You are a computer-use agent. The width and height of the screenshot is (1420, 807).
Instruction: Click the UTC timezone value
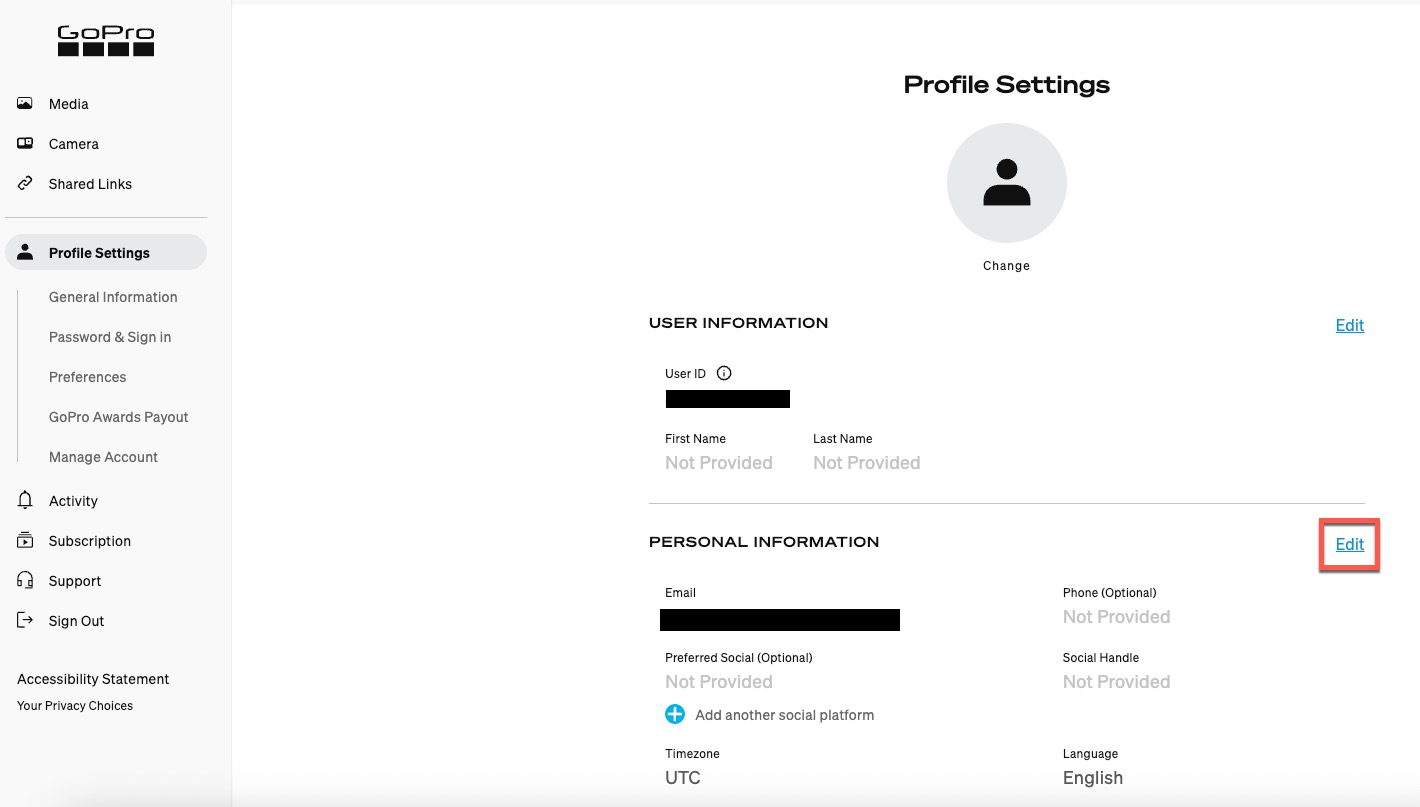[683, 778]
